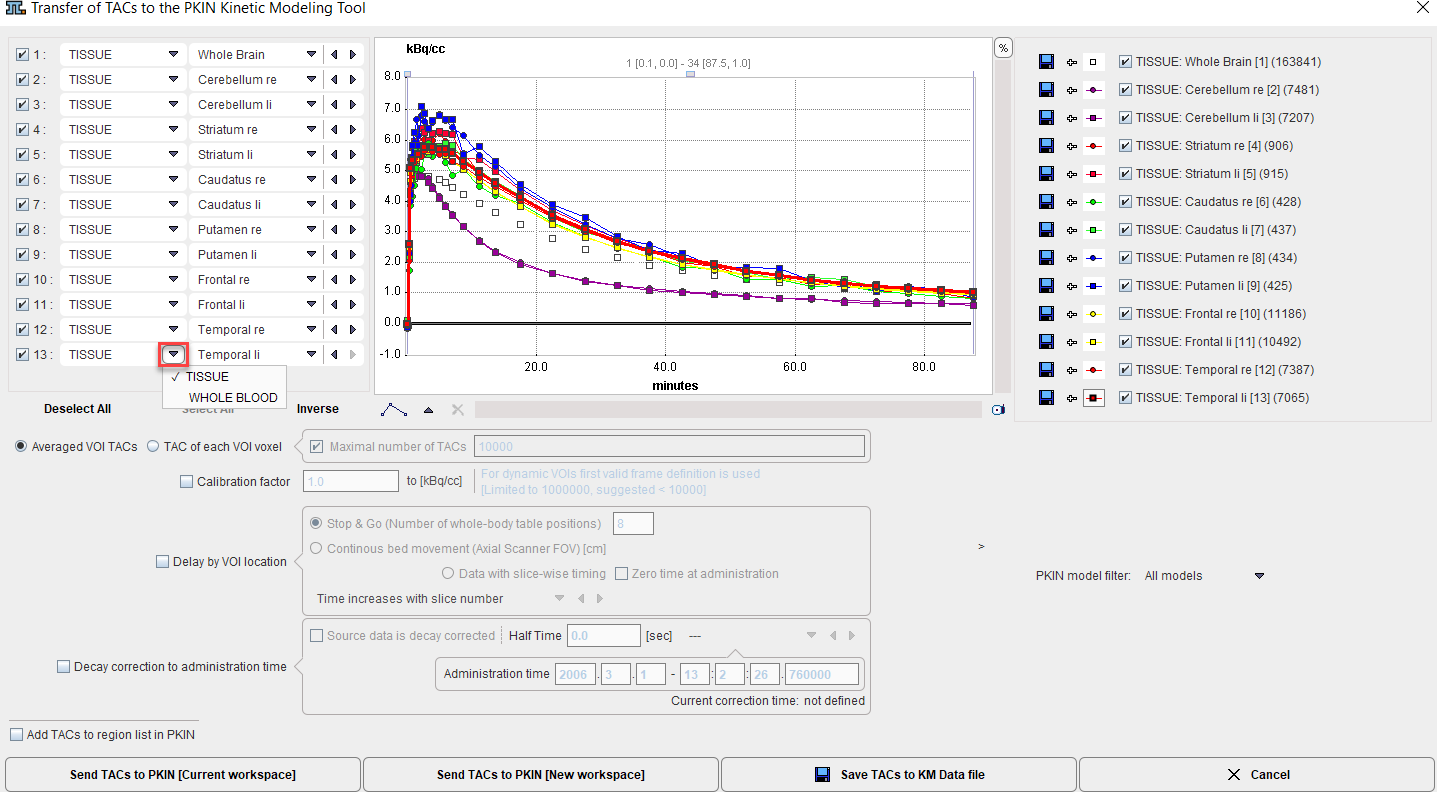Viewport: 1437px width, 792px height.
Task: Click the small up-triangle icon below the plot
Action: coord(428,409)
